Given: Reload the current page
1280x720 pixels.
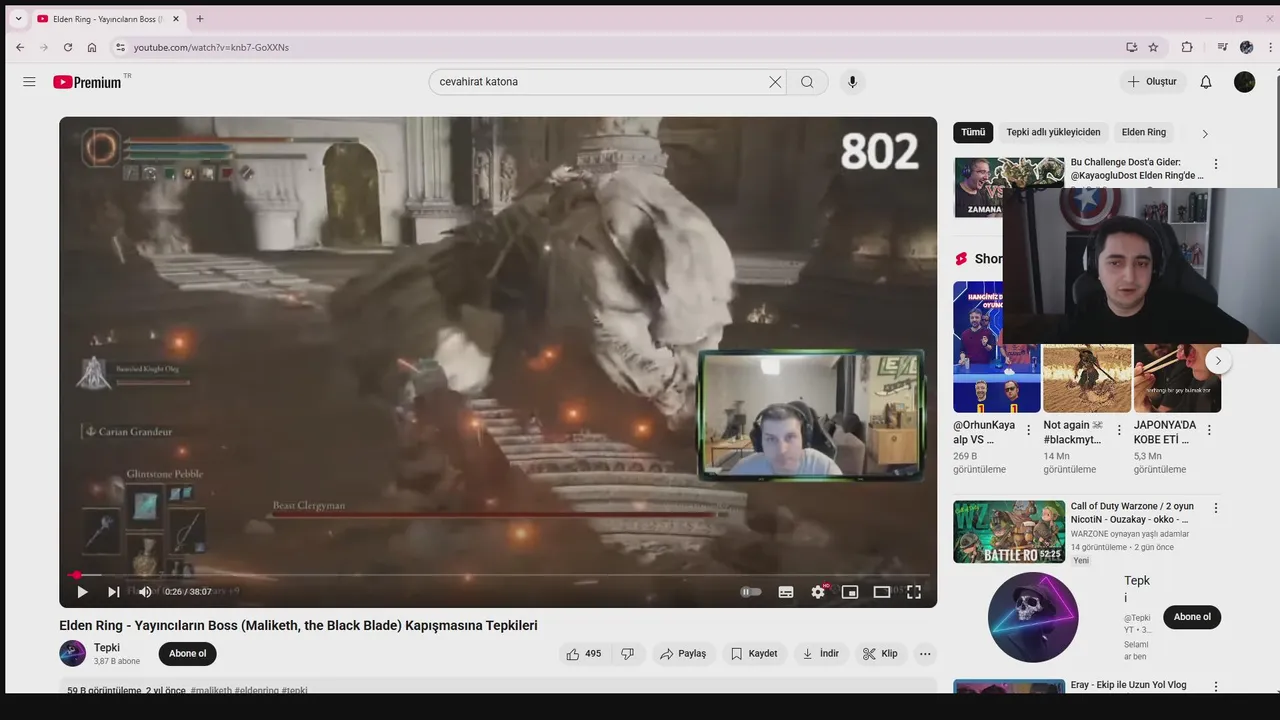Looking at the screenshot, I should tap(68, 47).
